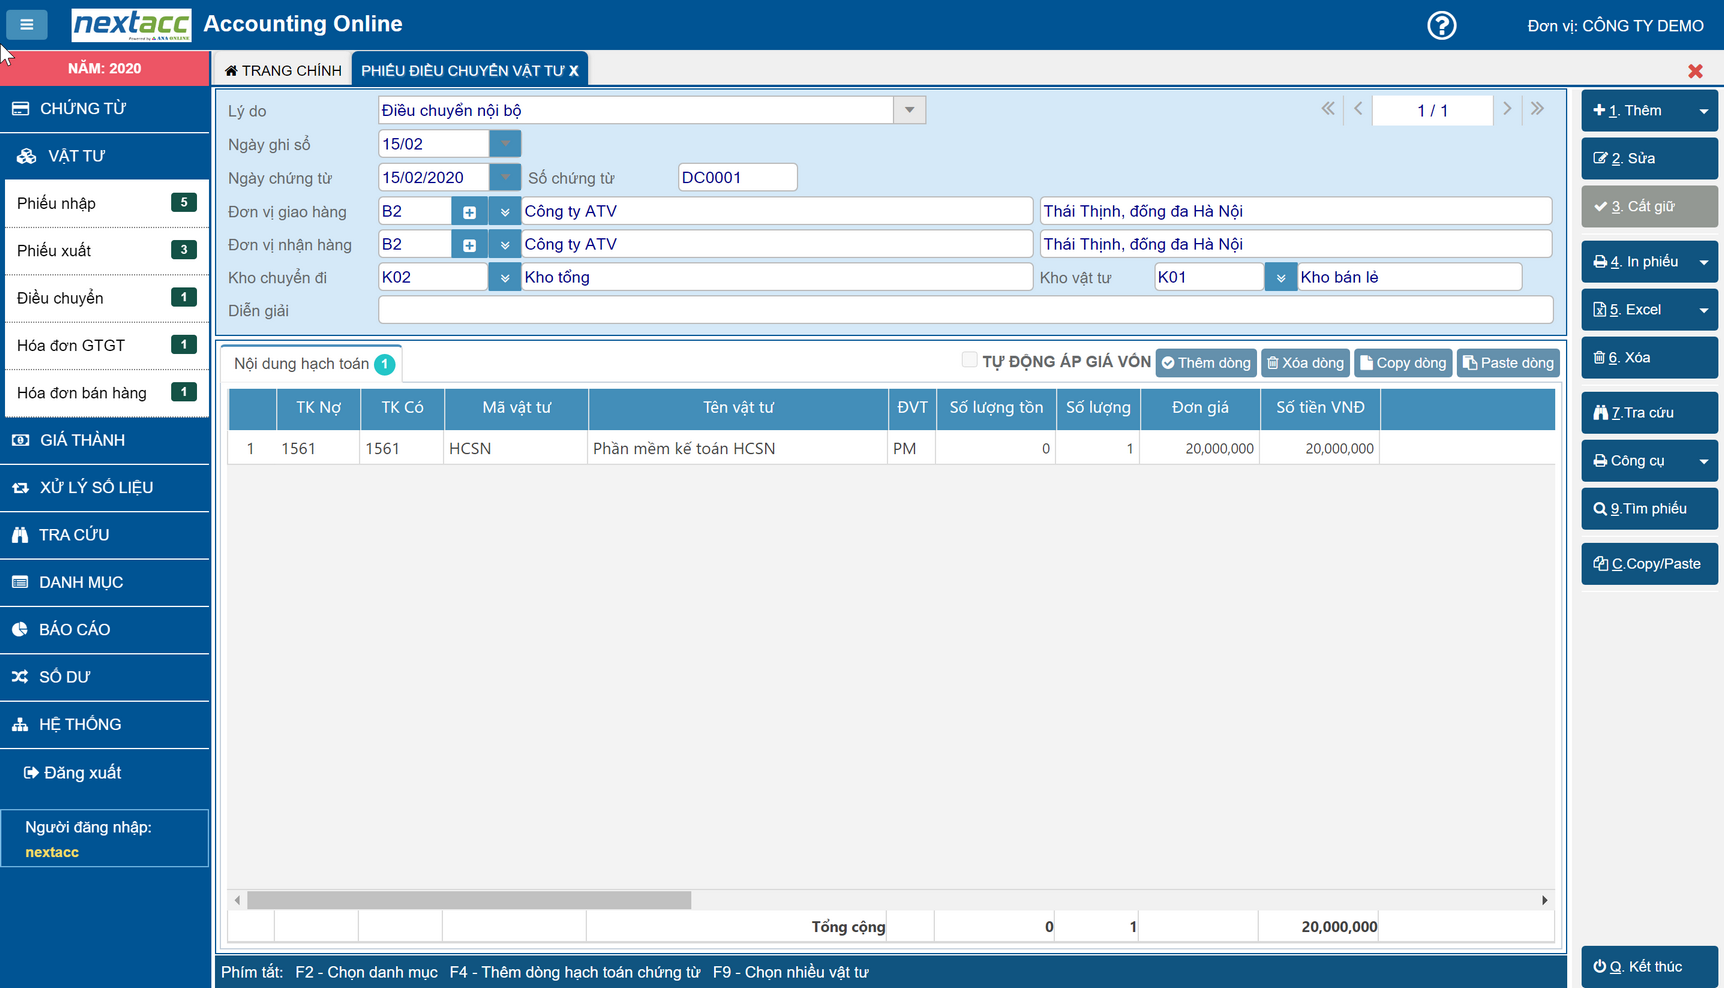Open the Kho chuyển đi dropdown
Screen dimensions: 1724x988
(504, 278)
